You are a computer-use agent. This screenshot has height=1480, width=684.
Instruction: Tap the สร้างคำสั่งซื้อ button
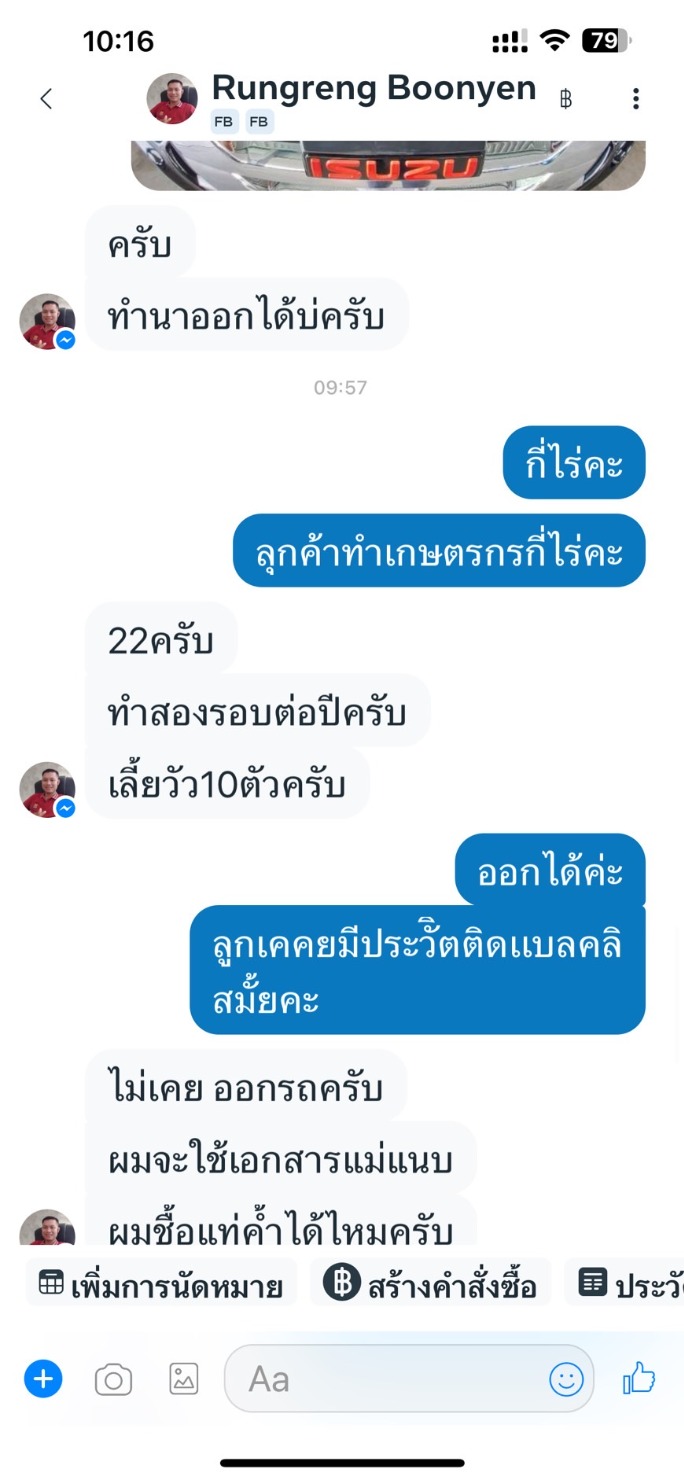click(431, 1286)
